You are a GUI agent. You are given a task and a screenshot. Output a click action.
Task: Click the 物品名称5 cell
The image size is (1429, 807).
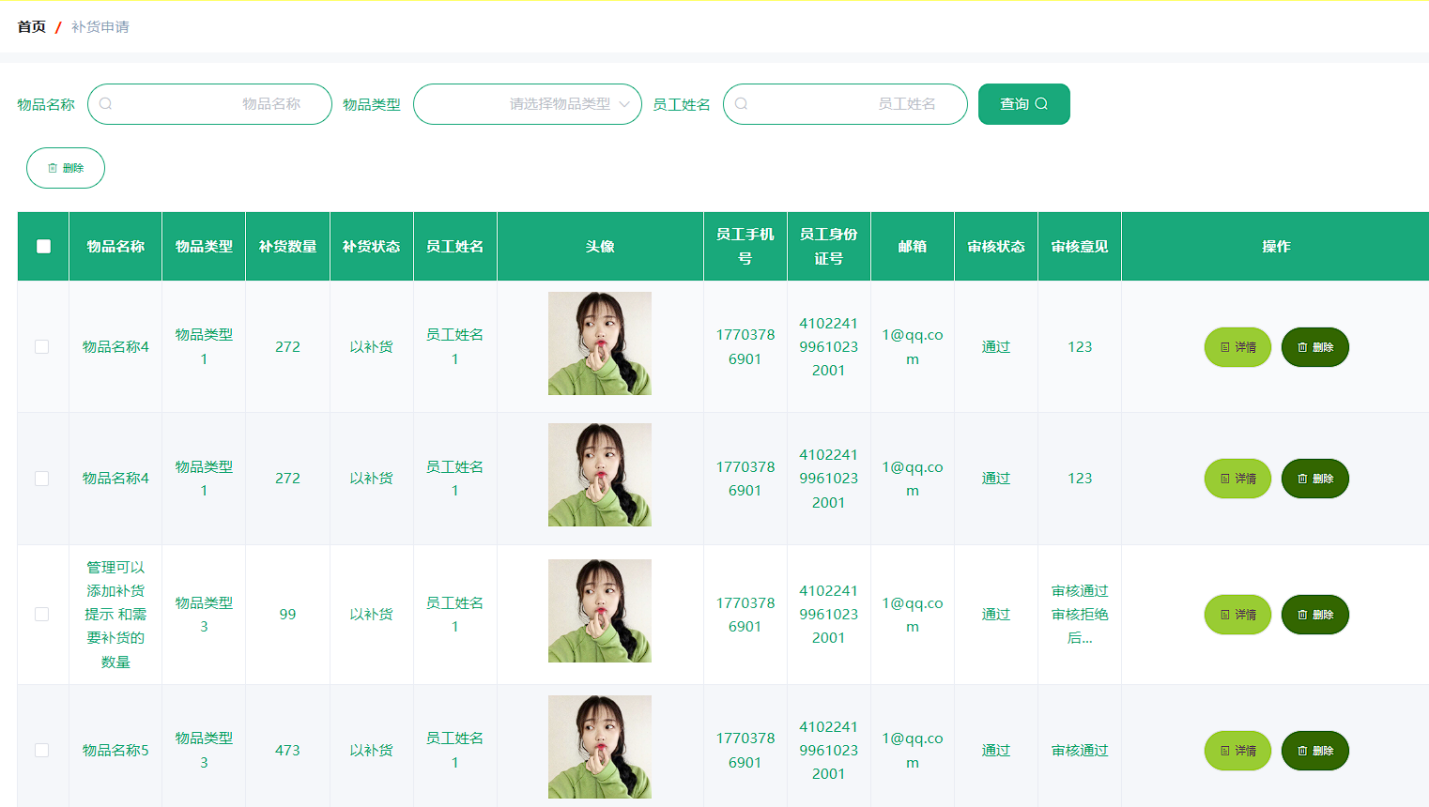(x=116, y=750)
